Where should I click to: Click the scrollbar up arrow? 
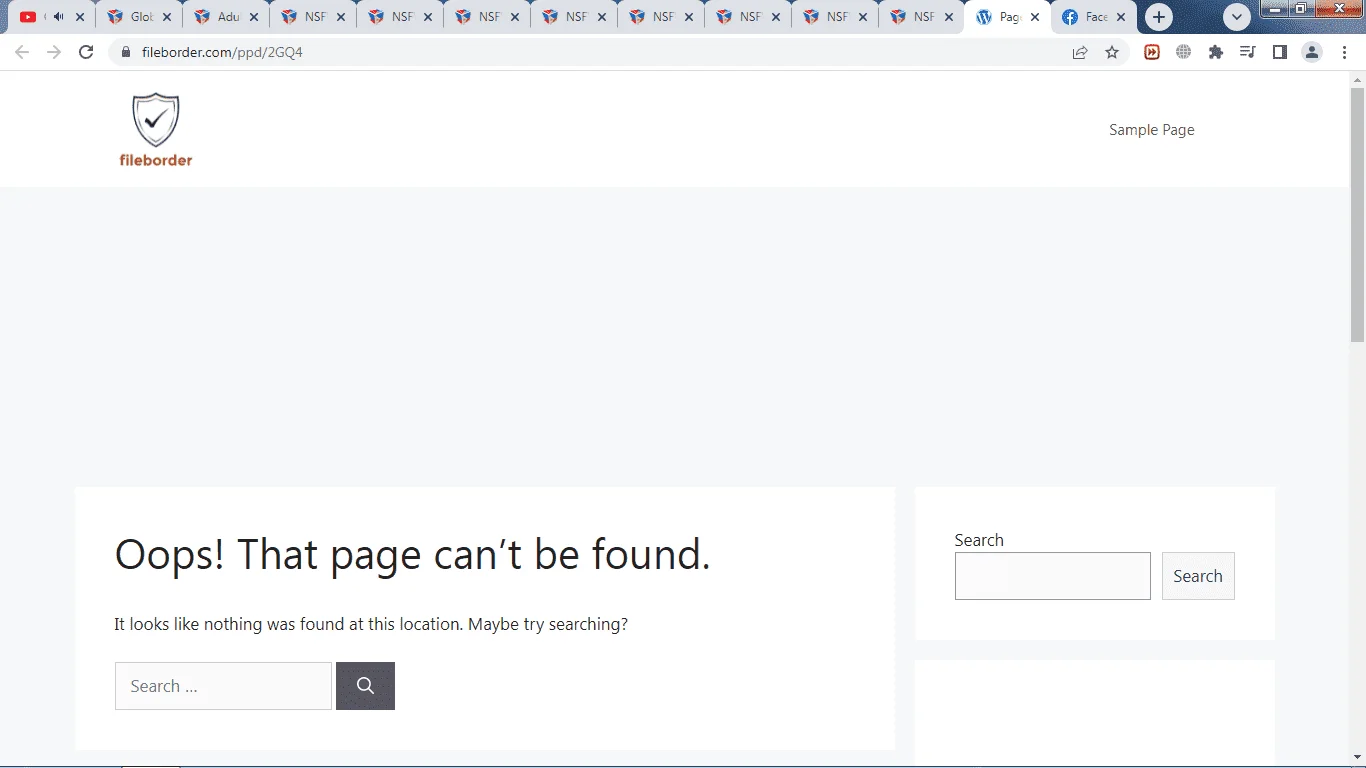pos(1357,78)
